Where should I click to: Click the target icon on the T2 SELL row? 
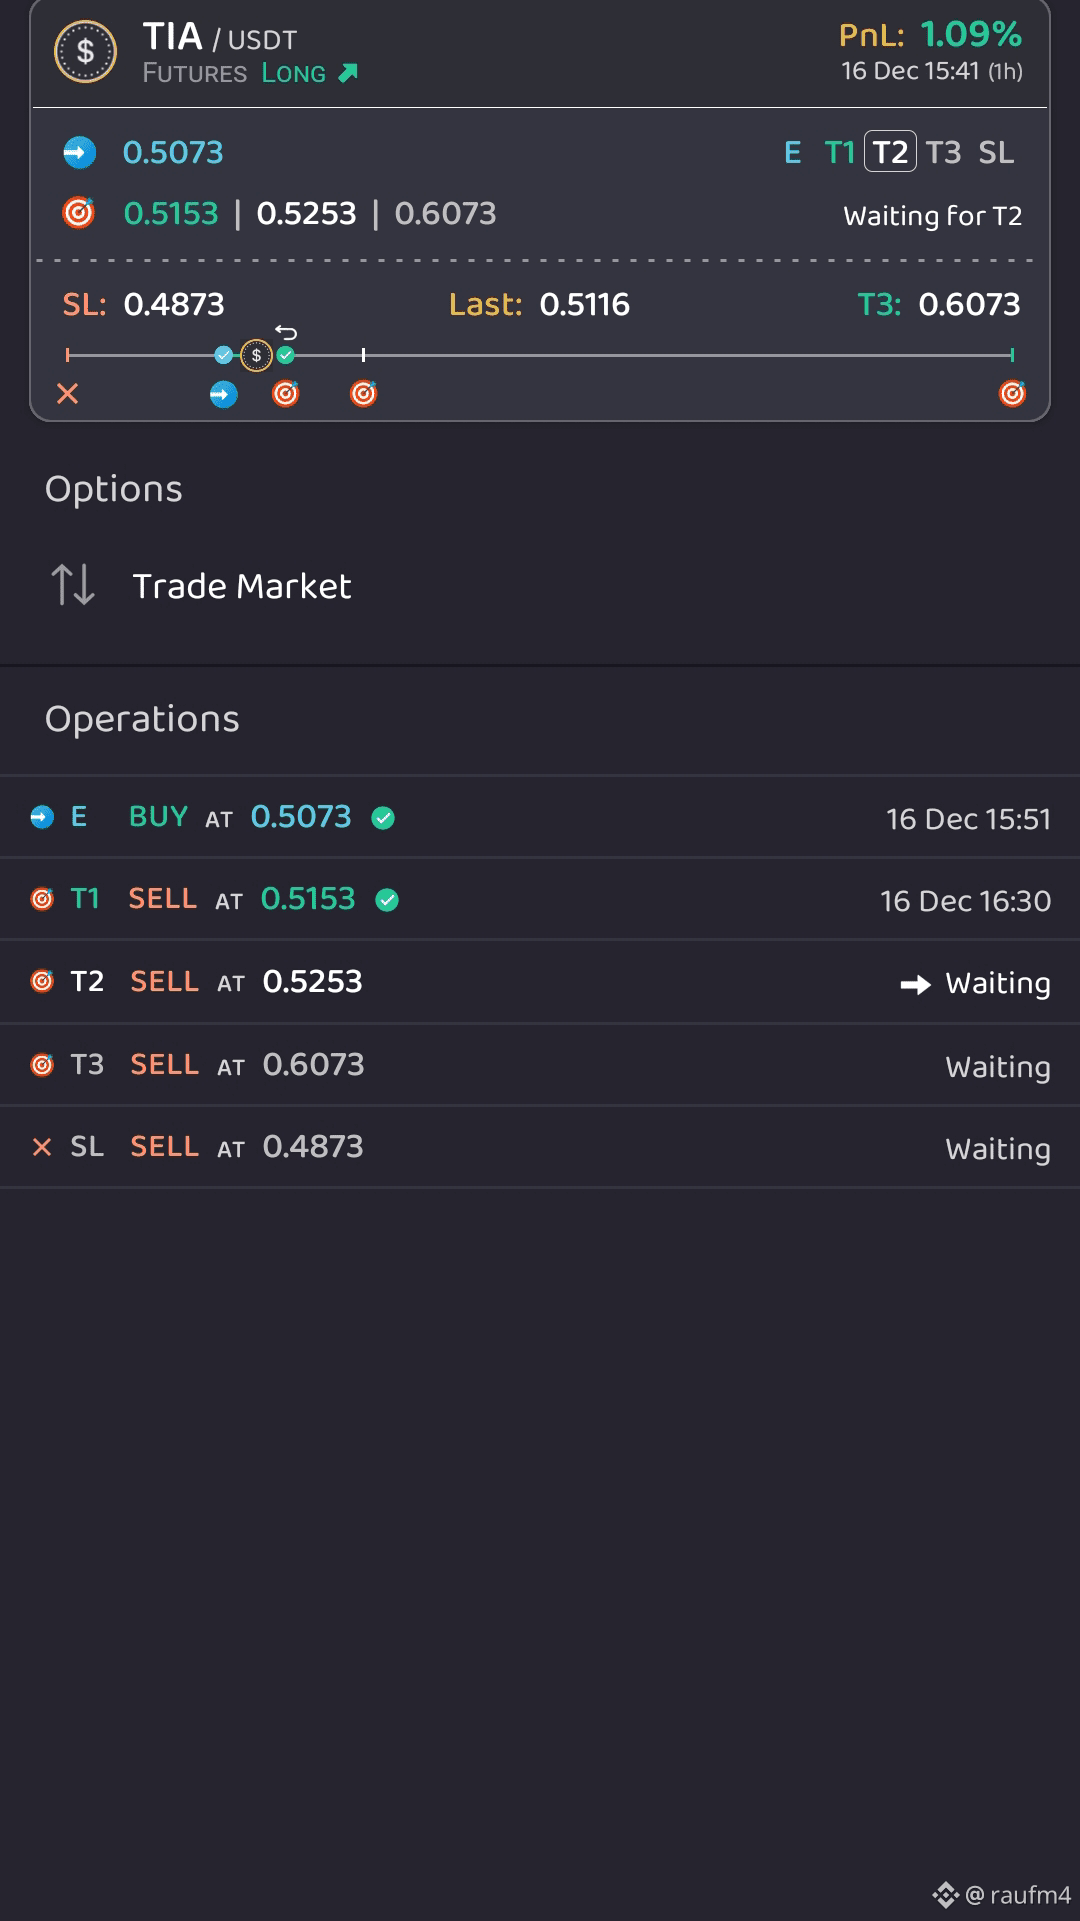click(x=43, y=981)
